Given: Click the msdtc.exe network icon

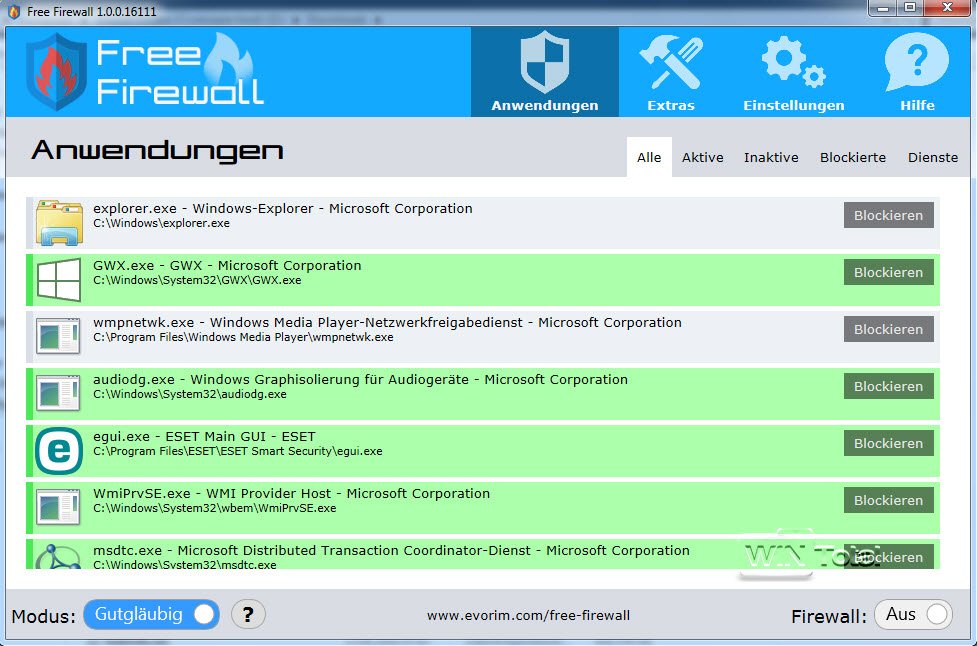Looking at the screenshot, I should pyautogui.click(x=58, y=556).
